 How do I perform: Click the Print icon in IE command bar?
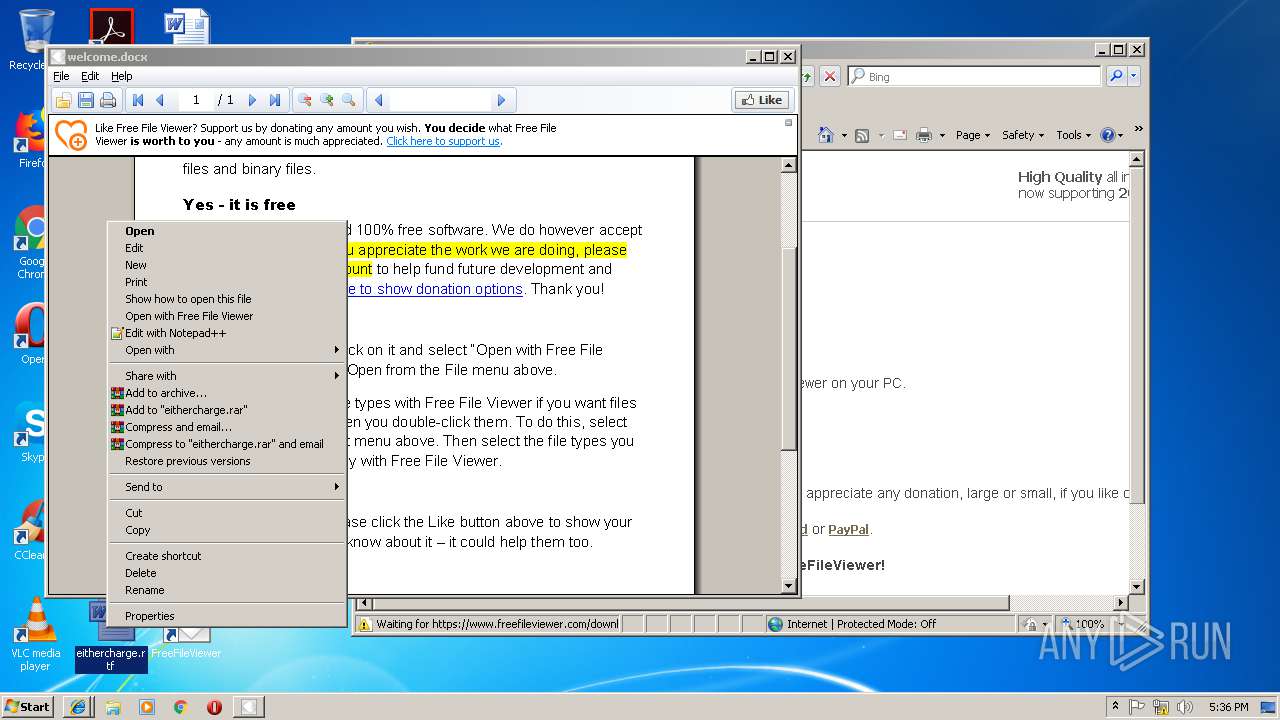pyautogui.click(x=924, y=135)
